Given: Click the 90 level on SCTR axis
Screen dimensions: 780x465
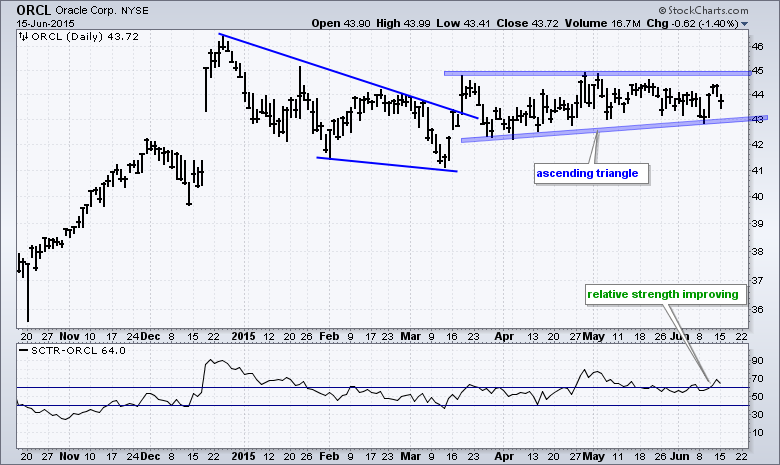Looking at the screenshot, I should (757, 361).
